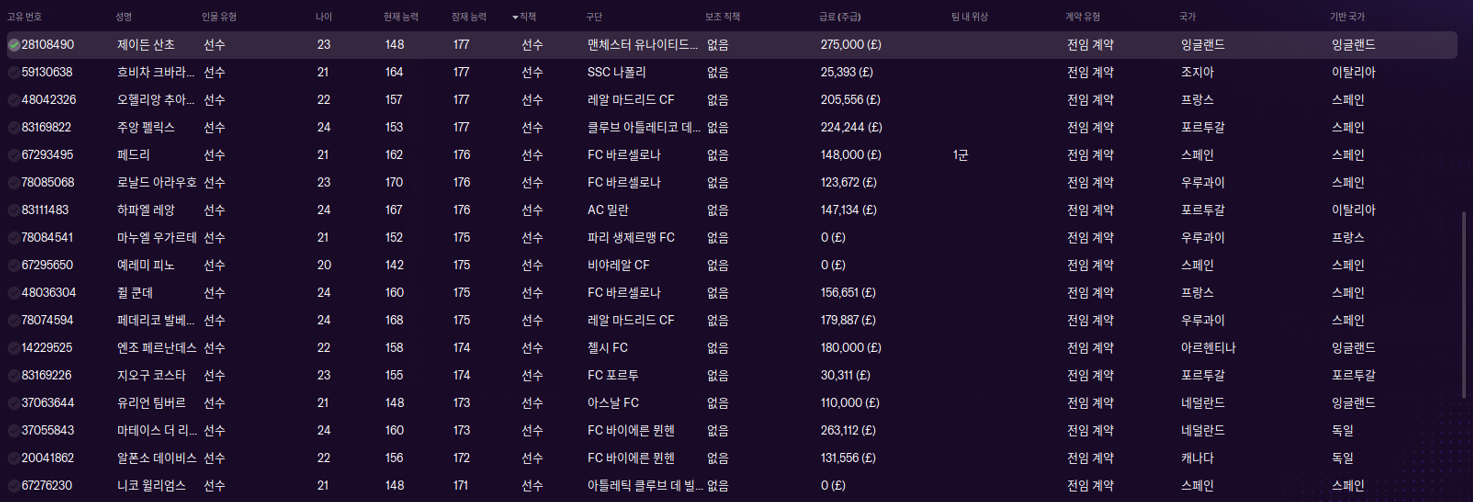Tick the selection circle for ID 59130638
Screen dimensions: 1473x502
point(14,72)
